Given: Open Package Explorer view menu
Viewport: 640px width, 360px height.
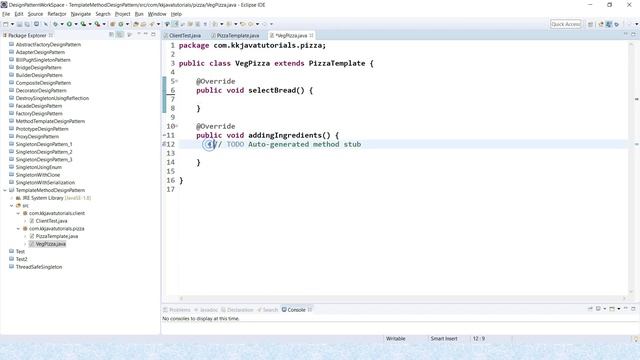Looking at the screenshot, I should pyautogui.click(x=130, y=35).
